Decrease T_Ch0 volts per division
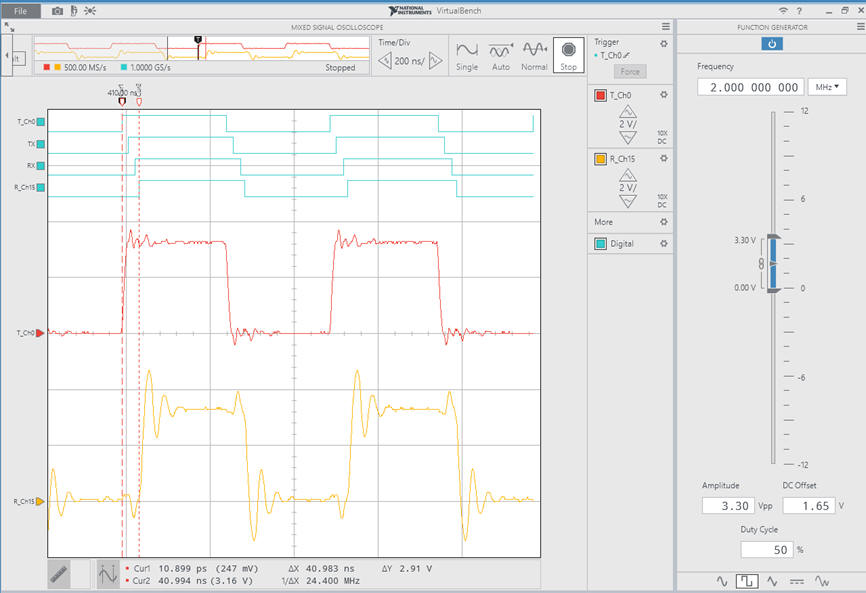Viewport: 866px width, 593px height. click(x=627, y=137)
